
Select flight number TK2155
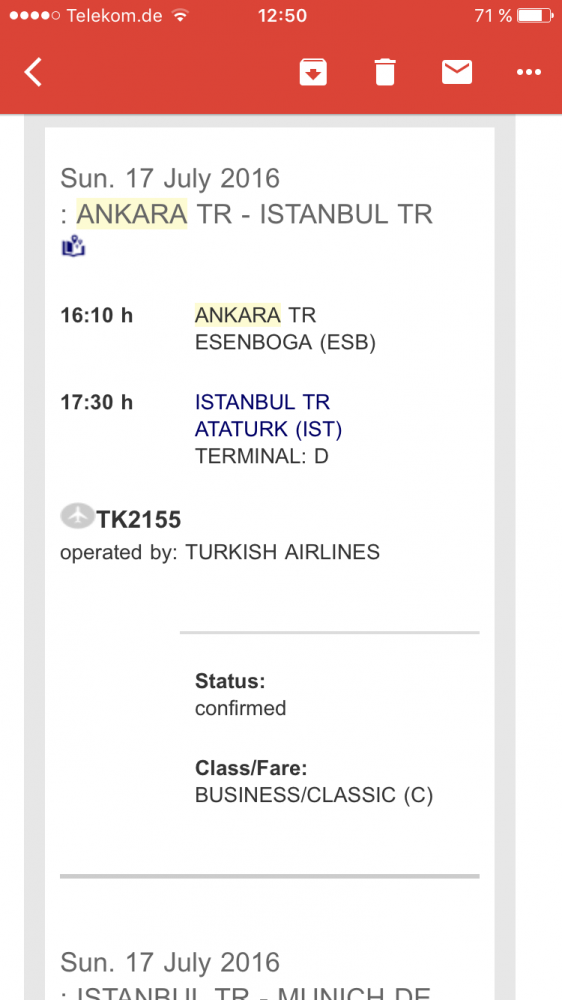click(x=139, y=520)
